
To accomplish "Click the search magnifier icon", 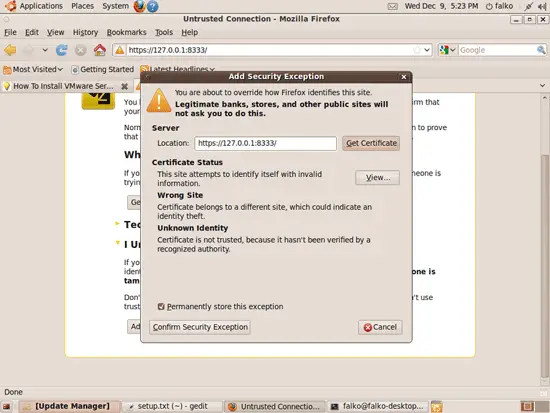I will 541,50.
